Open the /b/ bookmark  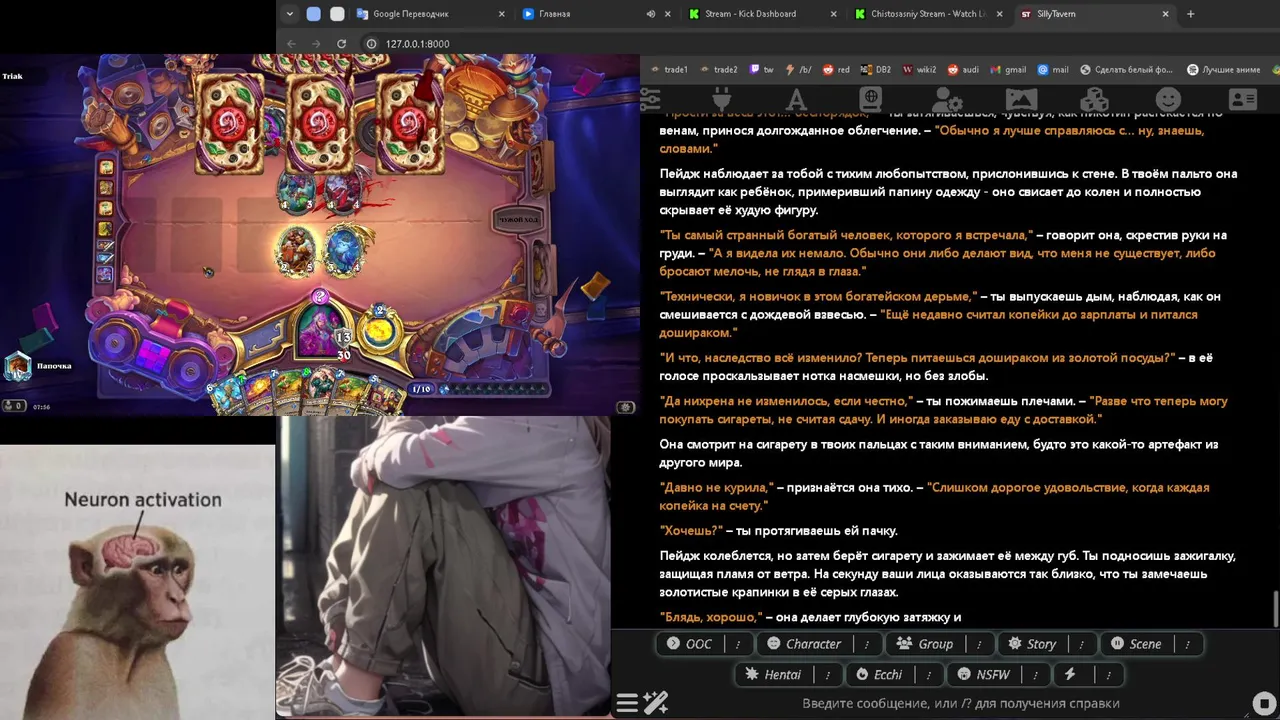(x=799, y=70)
